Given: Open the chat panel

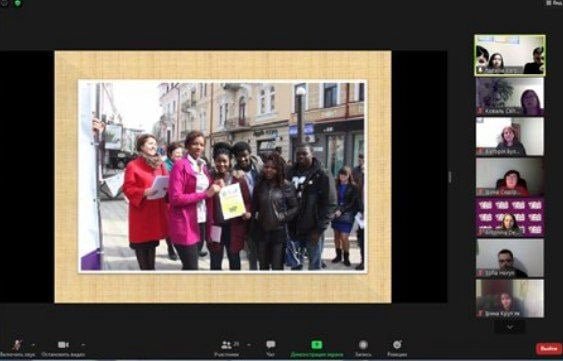Looking at the screenshot, I should coord(271,348).
